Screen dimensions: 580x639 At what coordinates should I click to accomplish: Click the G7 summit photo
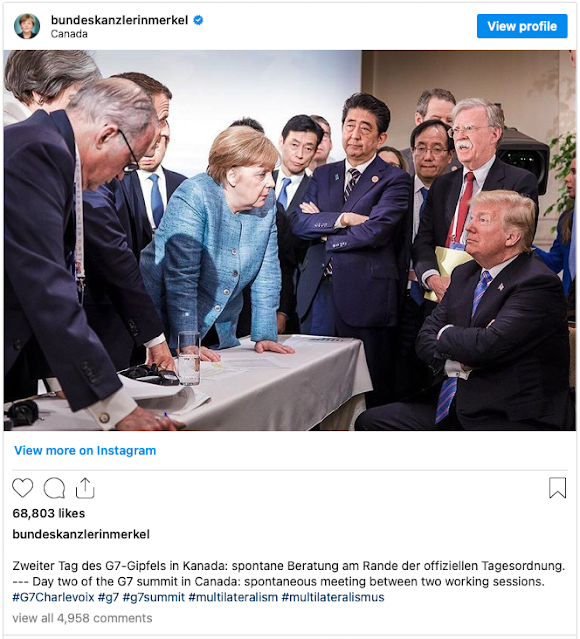click(x=289, y=240)
